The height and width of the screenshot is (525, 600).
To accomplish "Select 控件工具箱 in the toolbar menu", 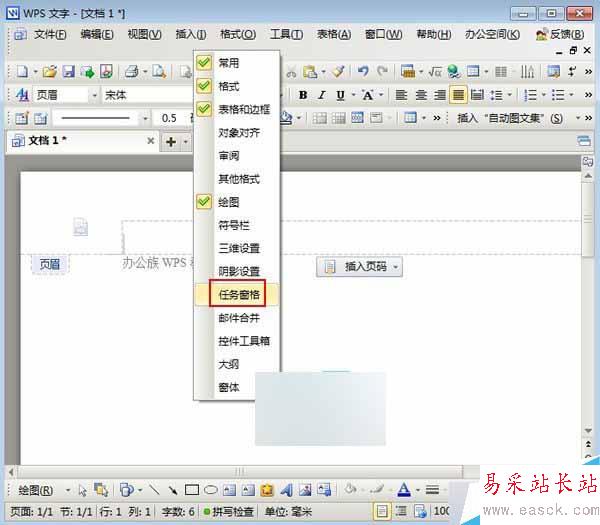I will [237, 341].
